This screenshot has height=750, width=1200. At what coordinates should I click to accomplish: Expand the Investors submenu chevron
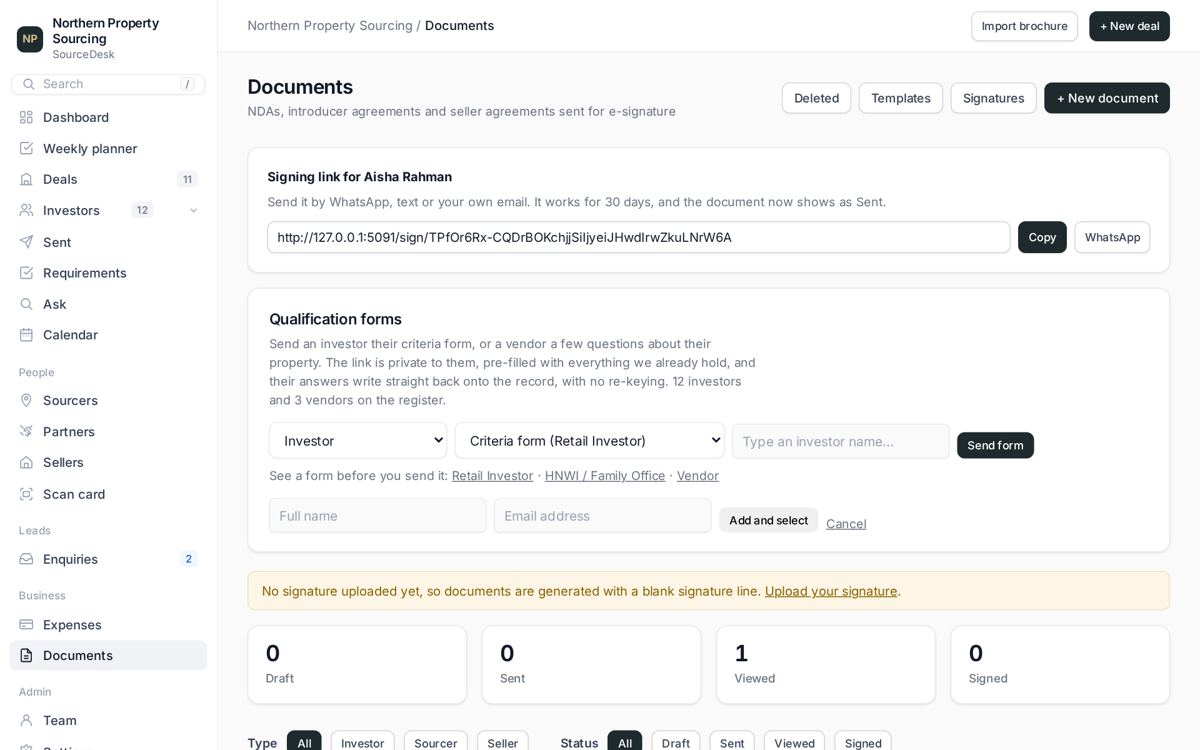pos(193,210)
